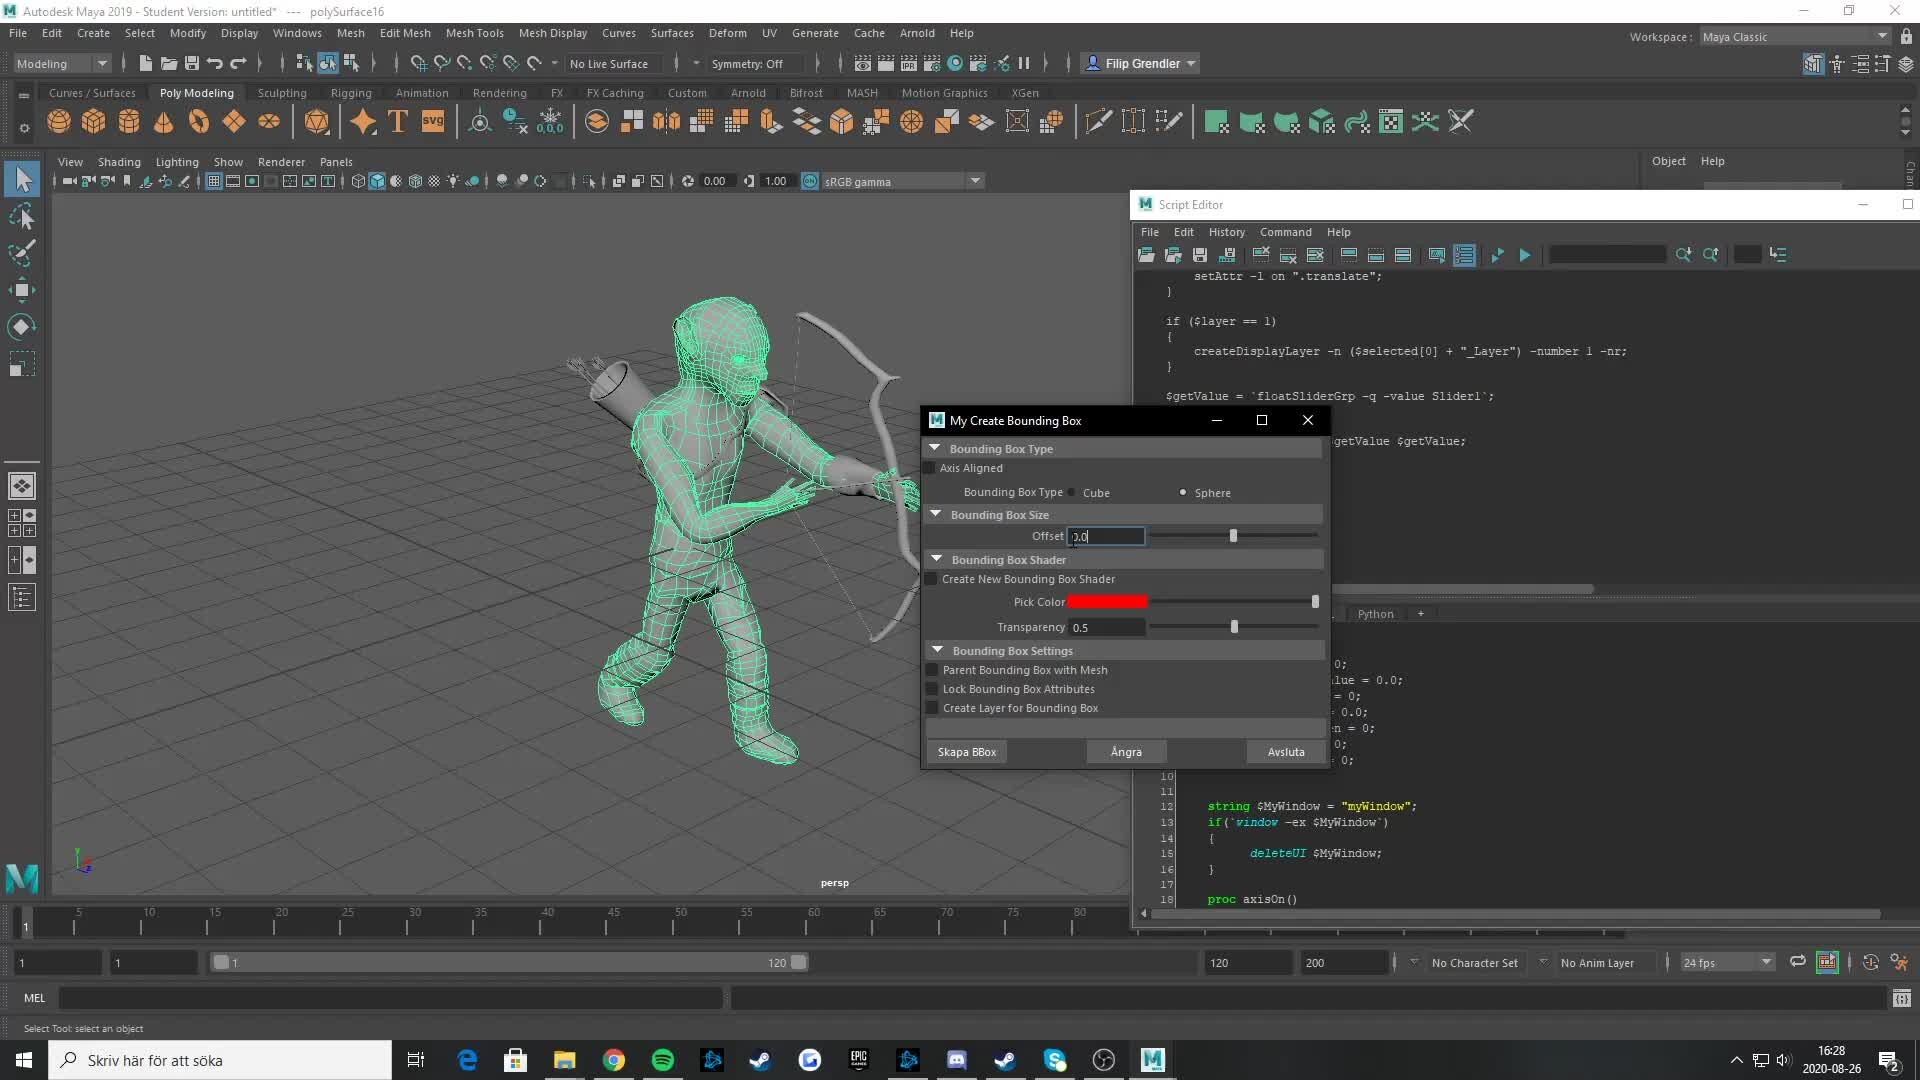Open the Mesh Tools menu
The image size is (1920, 1080).
click(x=475, y=33)
